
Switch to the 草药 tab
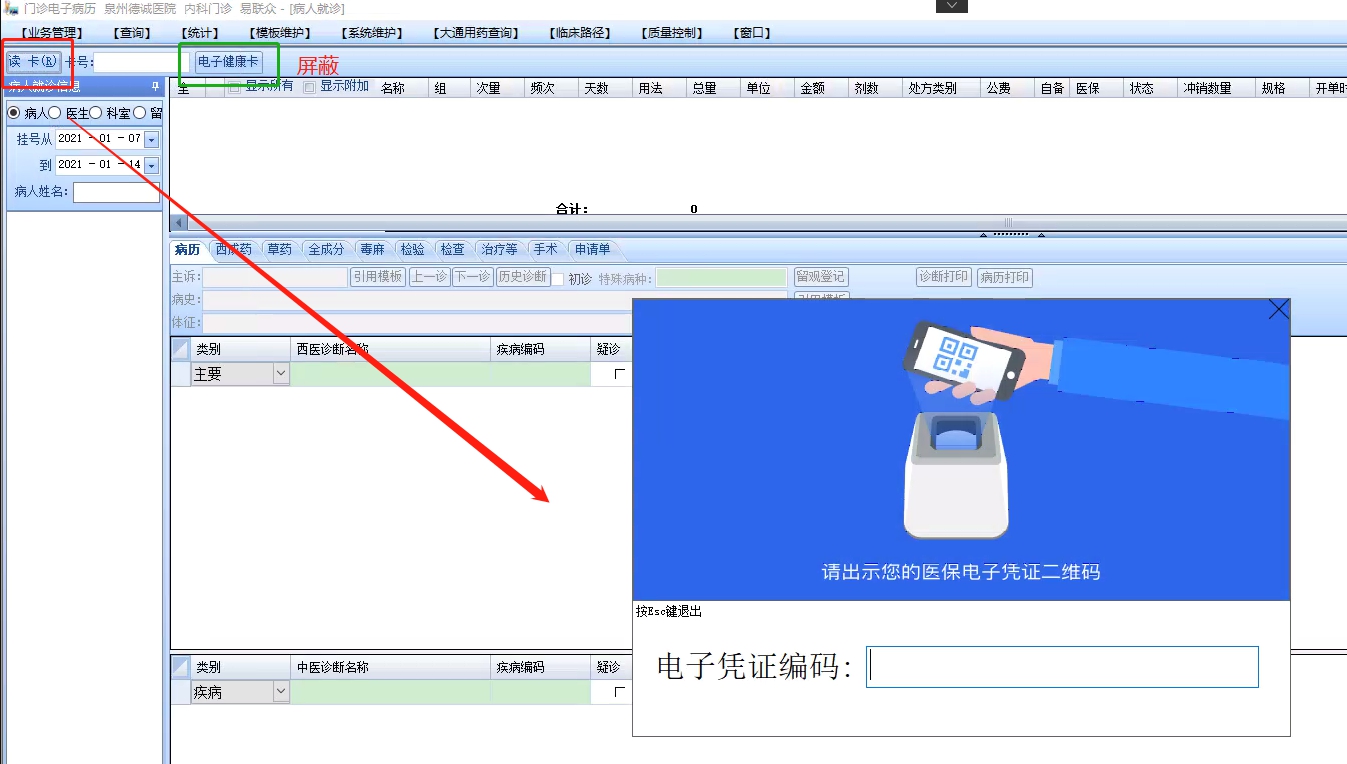(280, 249)
